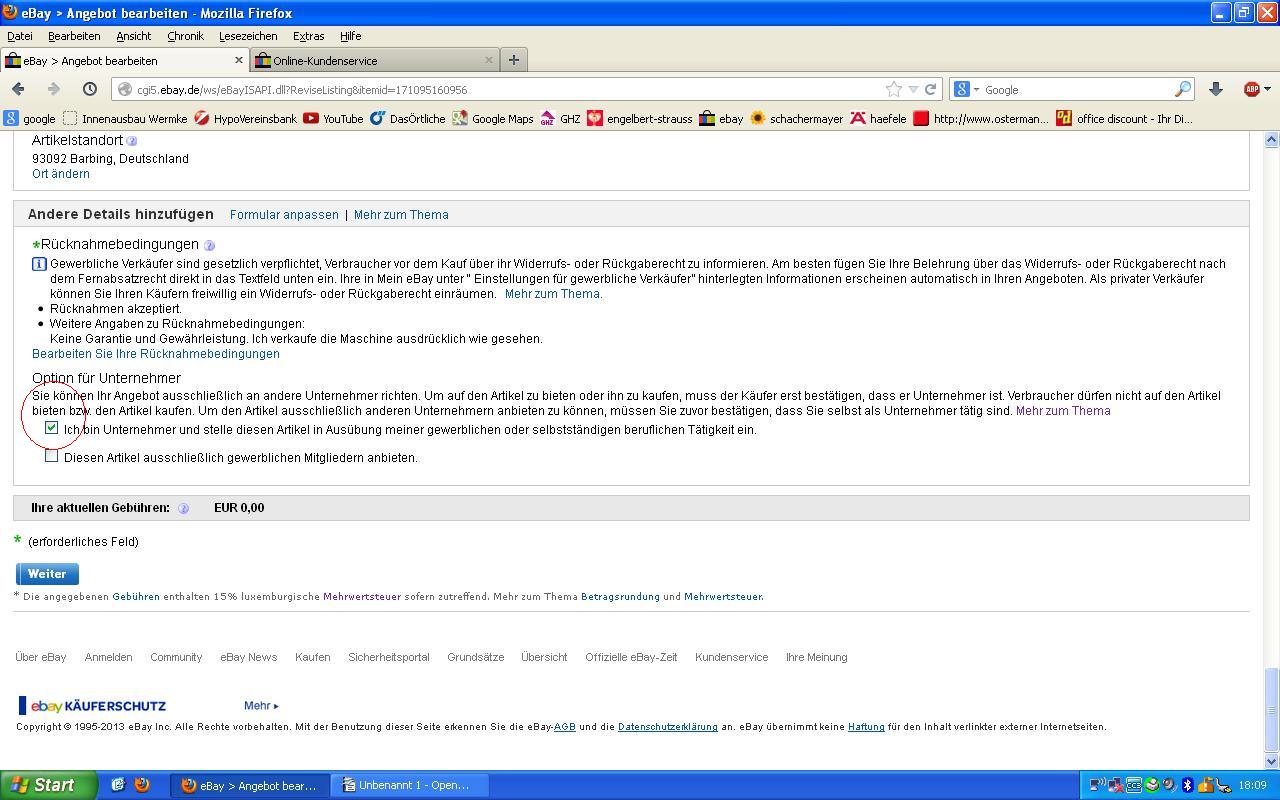Open the 'Ort ändern' link

60,173
